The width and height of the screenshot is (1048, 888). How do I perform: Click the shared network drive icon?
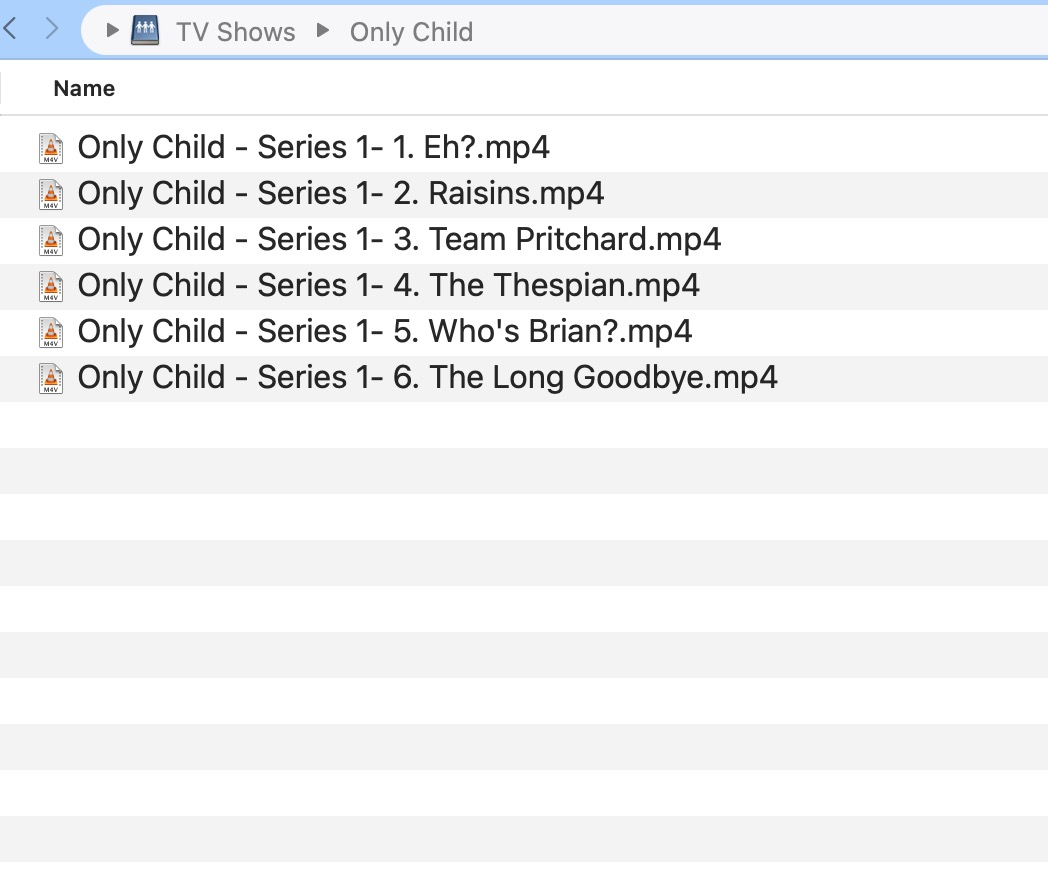pyautogui.click(x=146, y=31)
